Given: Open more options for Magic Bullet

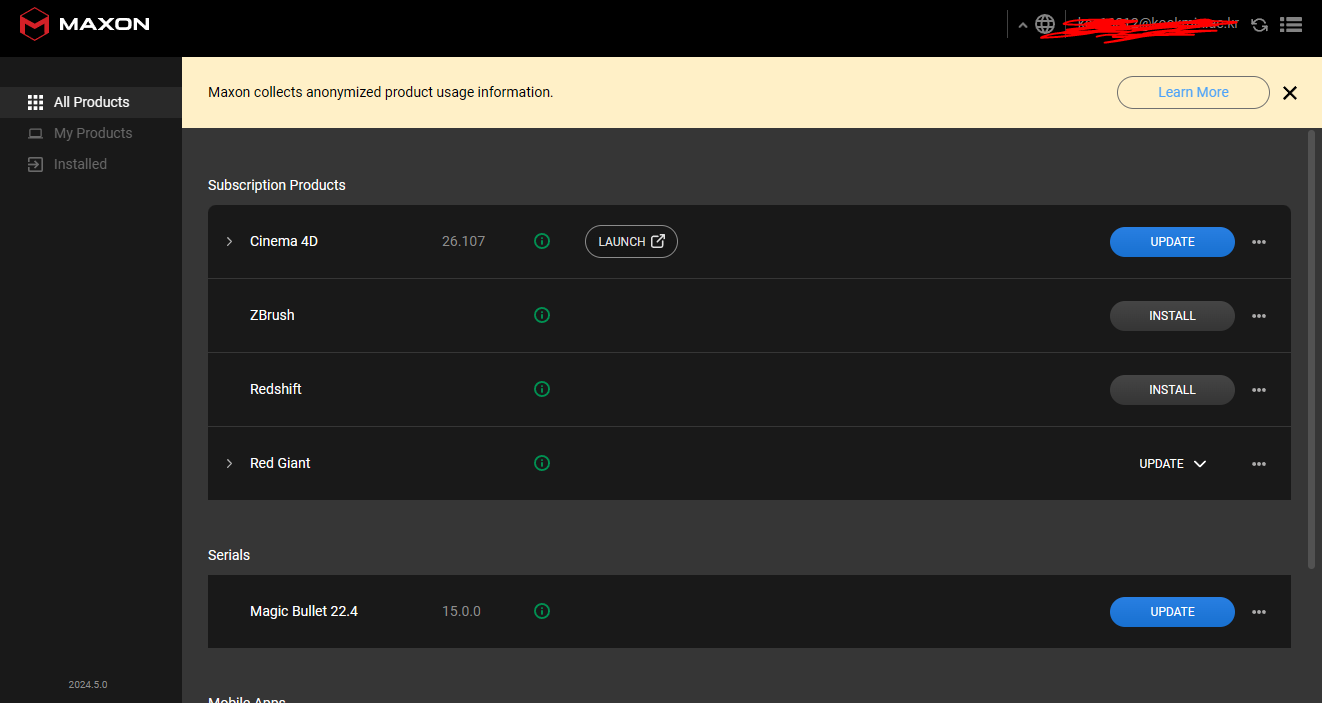Looking at the screenshot, I should coord(1259,612).
